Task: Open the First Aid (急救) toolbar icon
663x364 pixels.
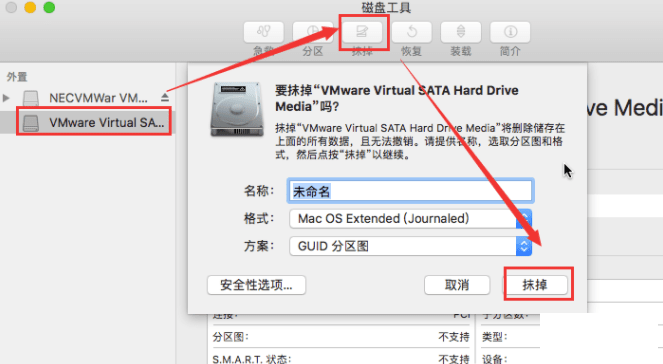Action: 264,32
